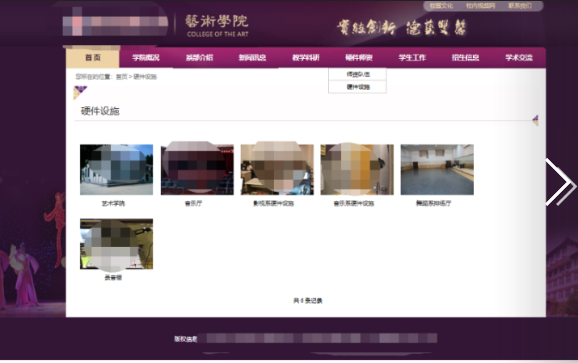This screenshot has width=578, height=363.
Task: Click the 影视系硬件设施 caption text
Action: pyautogui.click(x=274, y=203)
